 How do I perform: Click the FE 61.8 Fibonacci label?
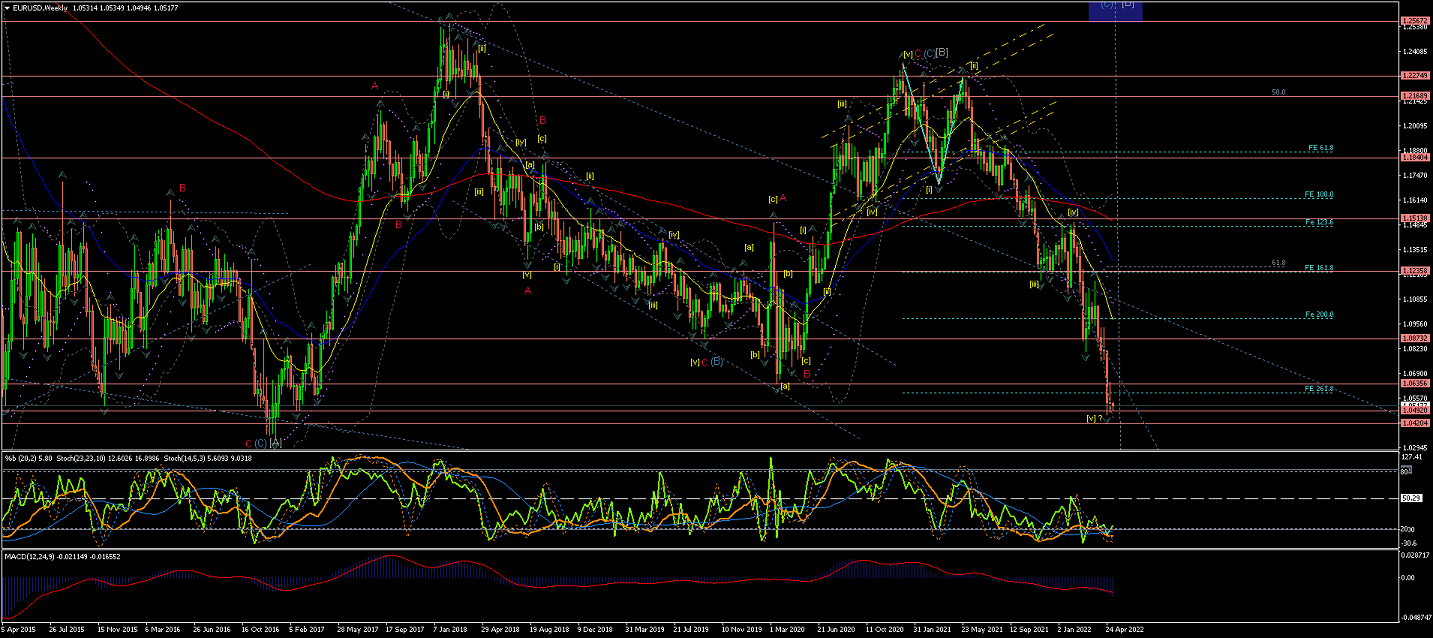(1319, 148)
